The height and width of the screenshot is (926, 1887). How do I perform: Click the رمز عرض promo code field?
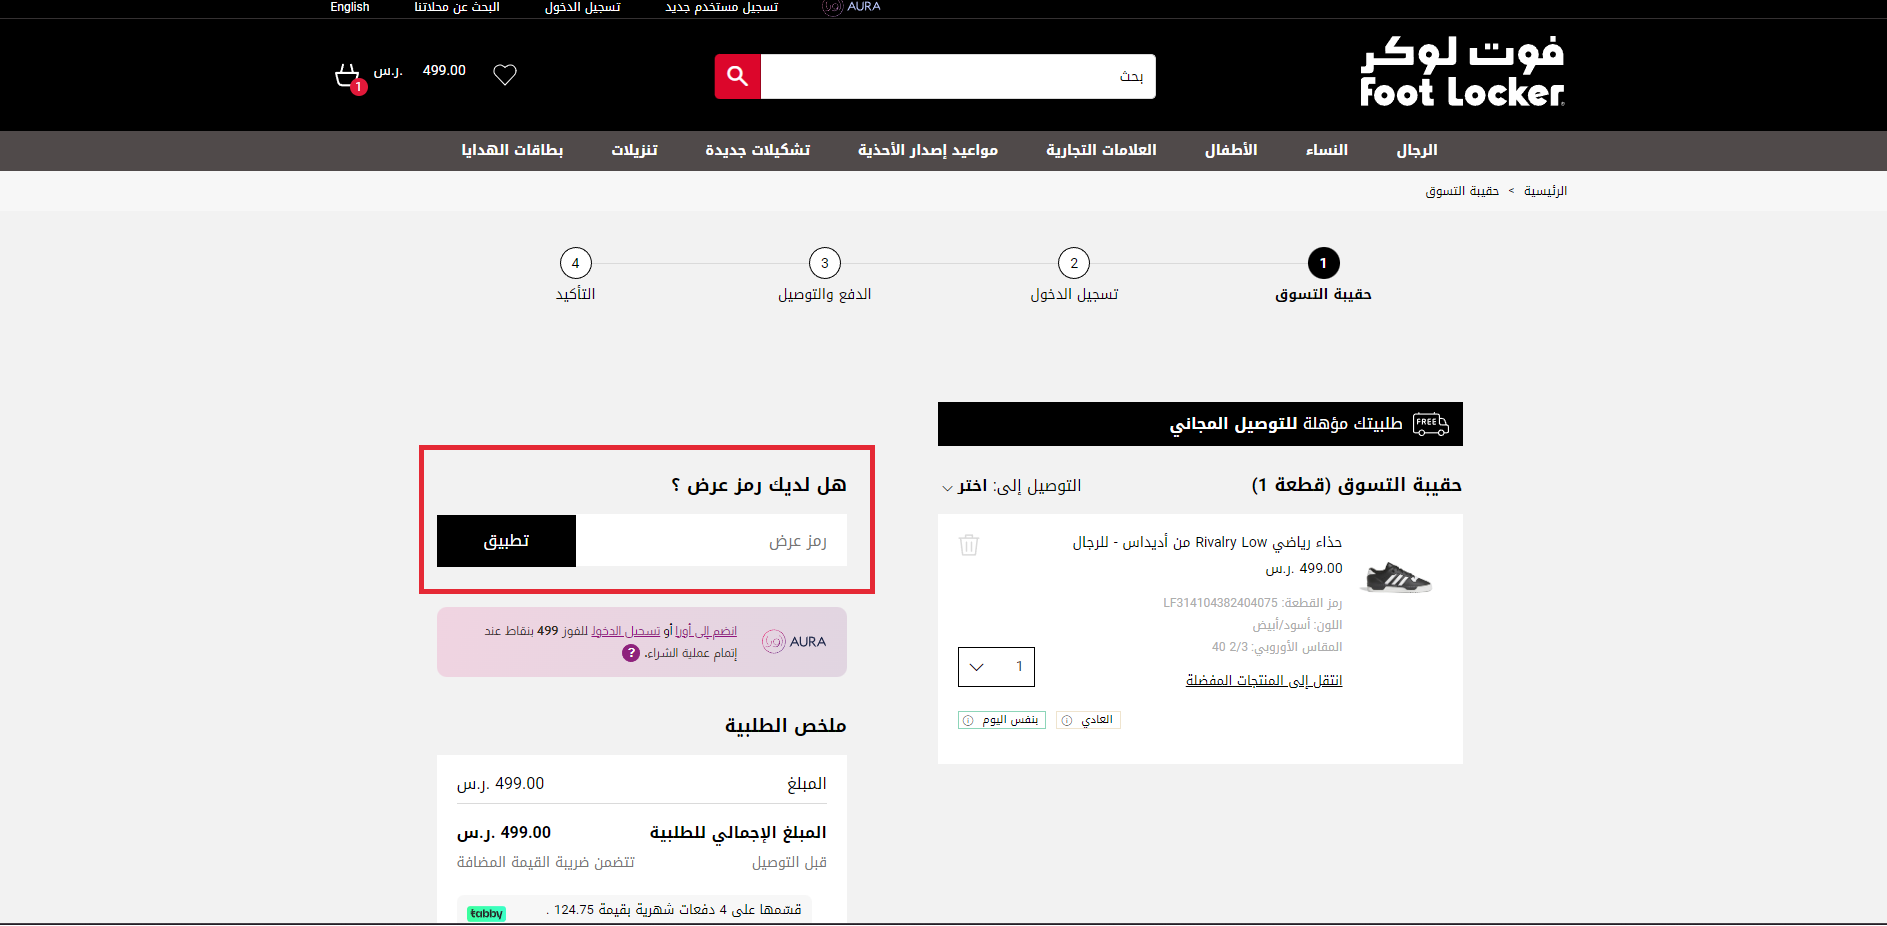711,541
